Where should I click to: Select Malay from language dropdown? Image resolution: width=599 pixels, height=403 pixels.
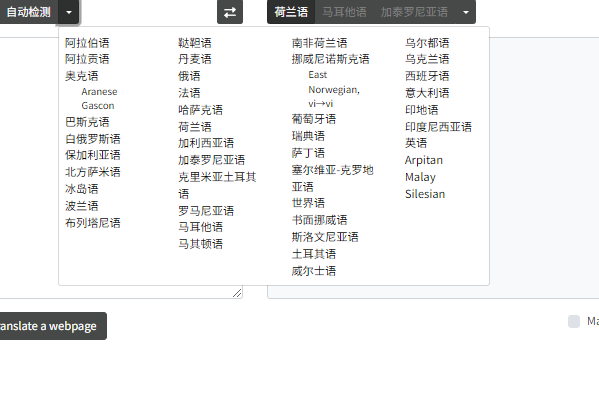tap(420, 177)
